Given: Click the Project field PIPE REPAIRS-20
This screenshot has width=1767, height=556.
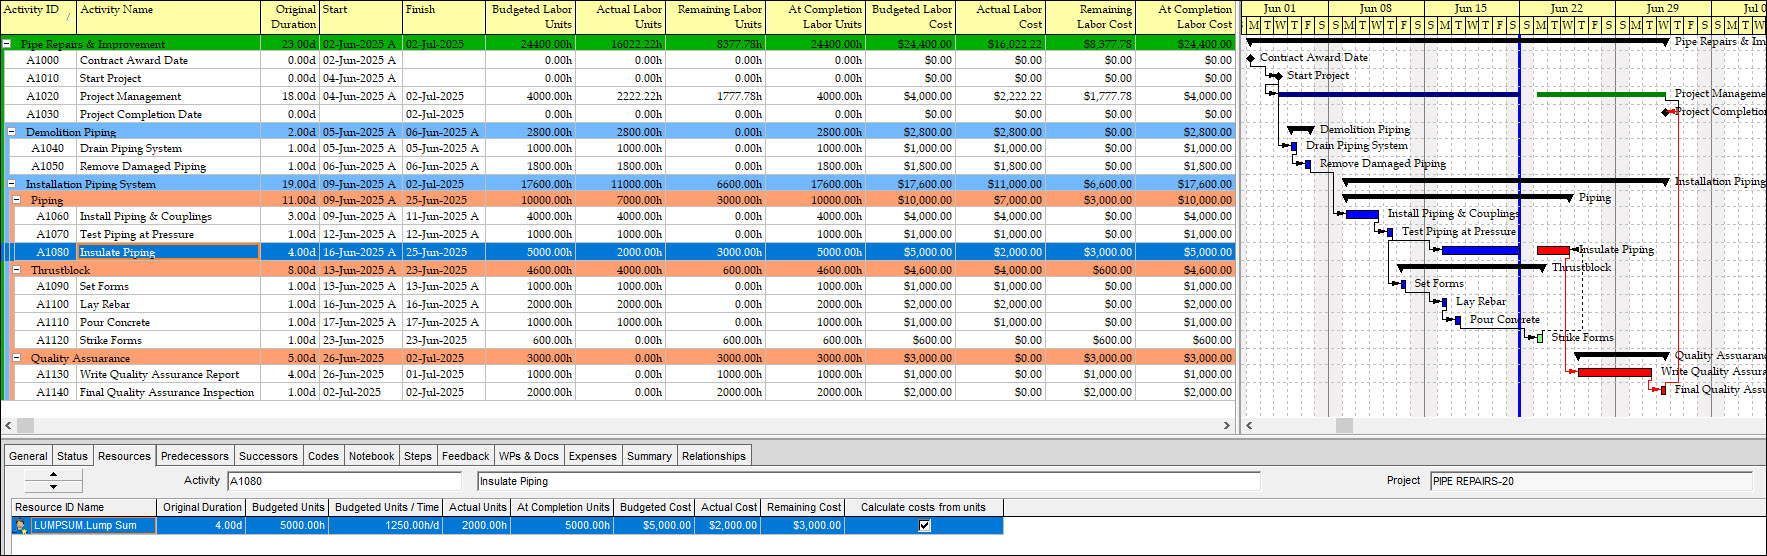Looking at the screenshot, I should click(1591, 481).
